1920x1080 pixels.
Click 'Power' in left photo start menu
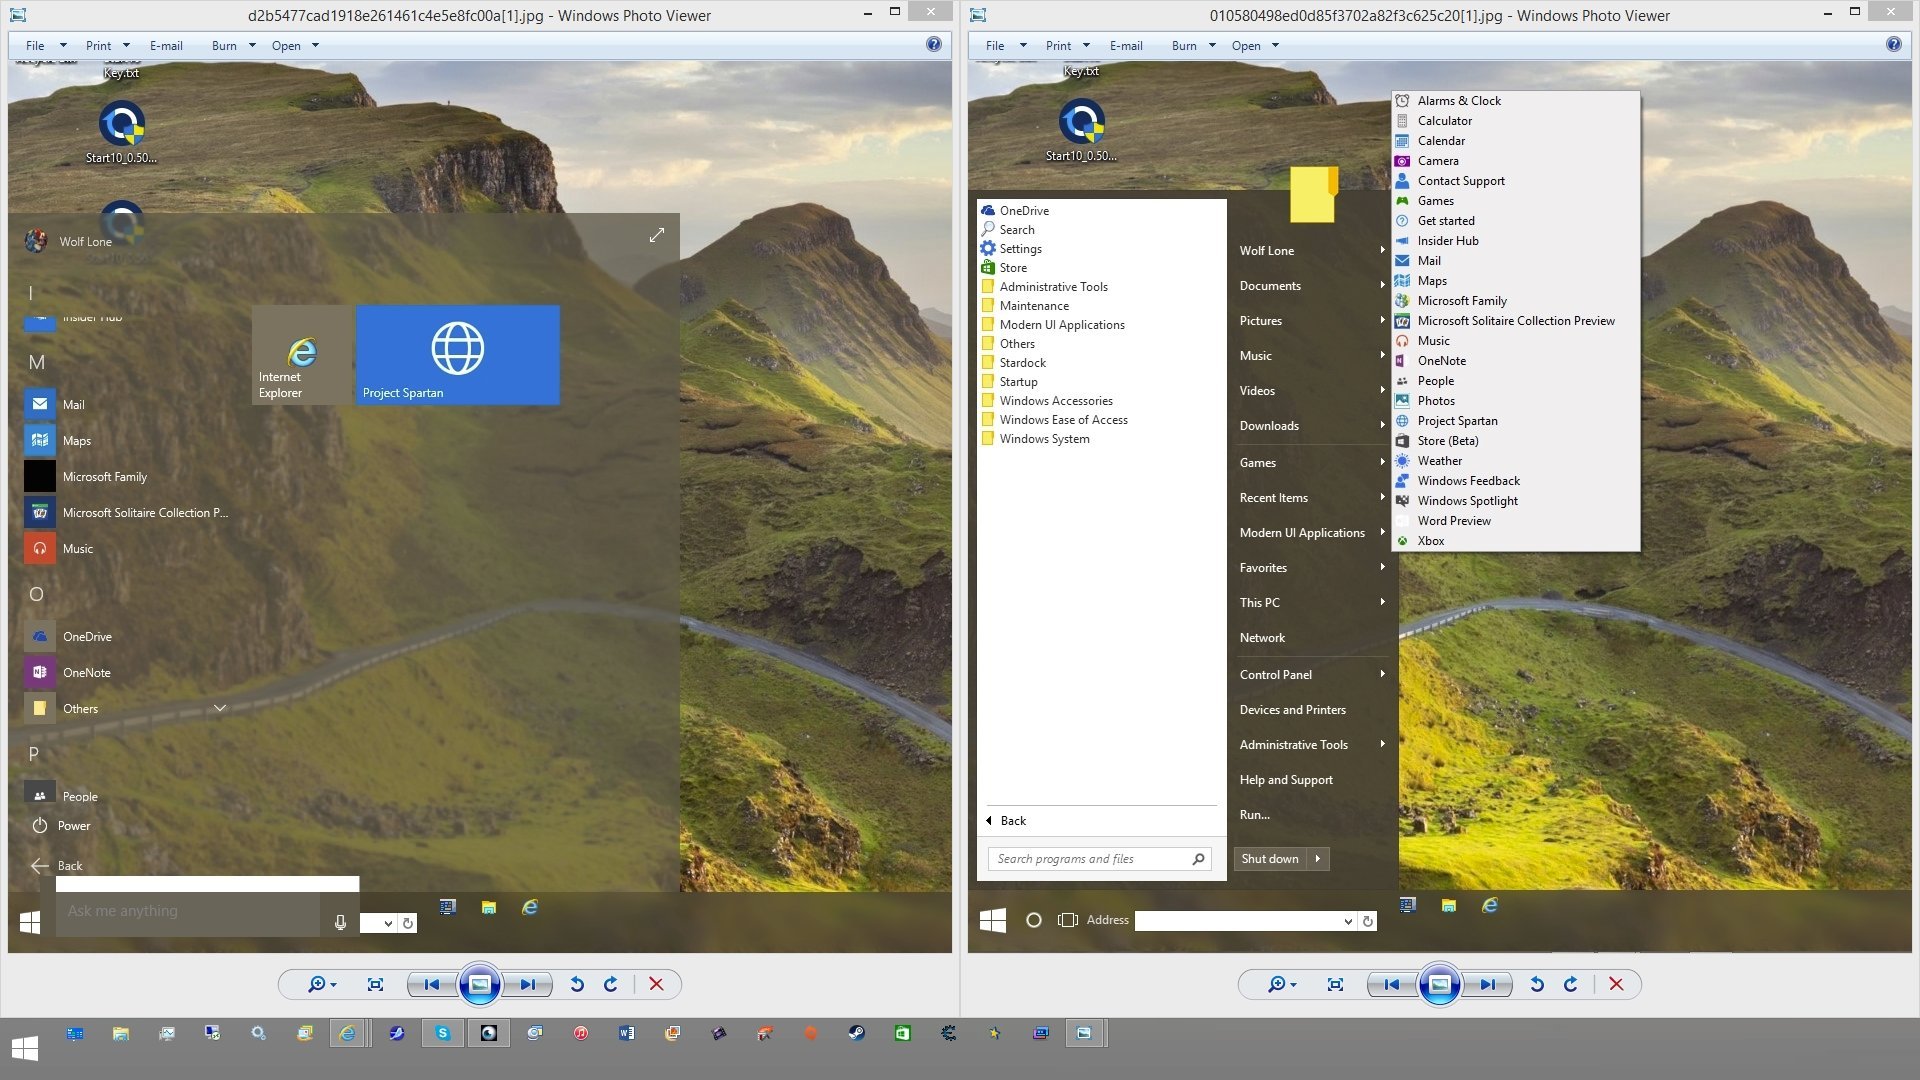[61, 826]
